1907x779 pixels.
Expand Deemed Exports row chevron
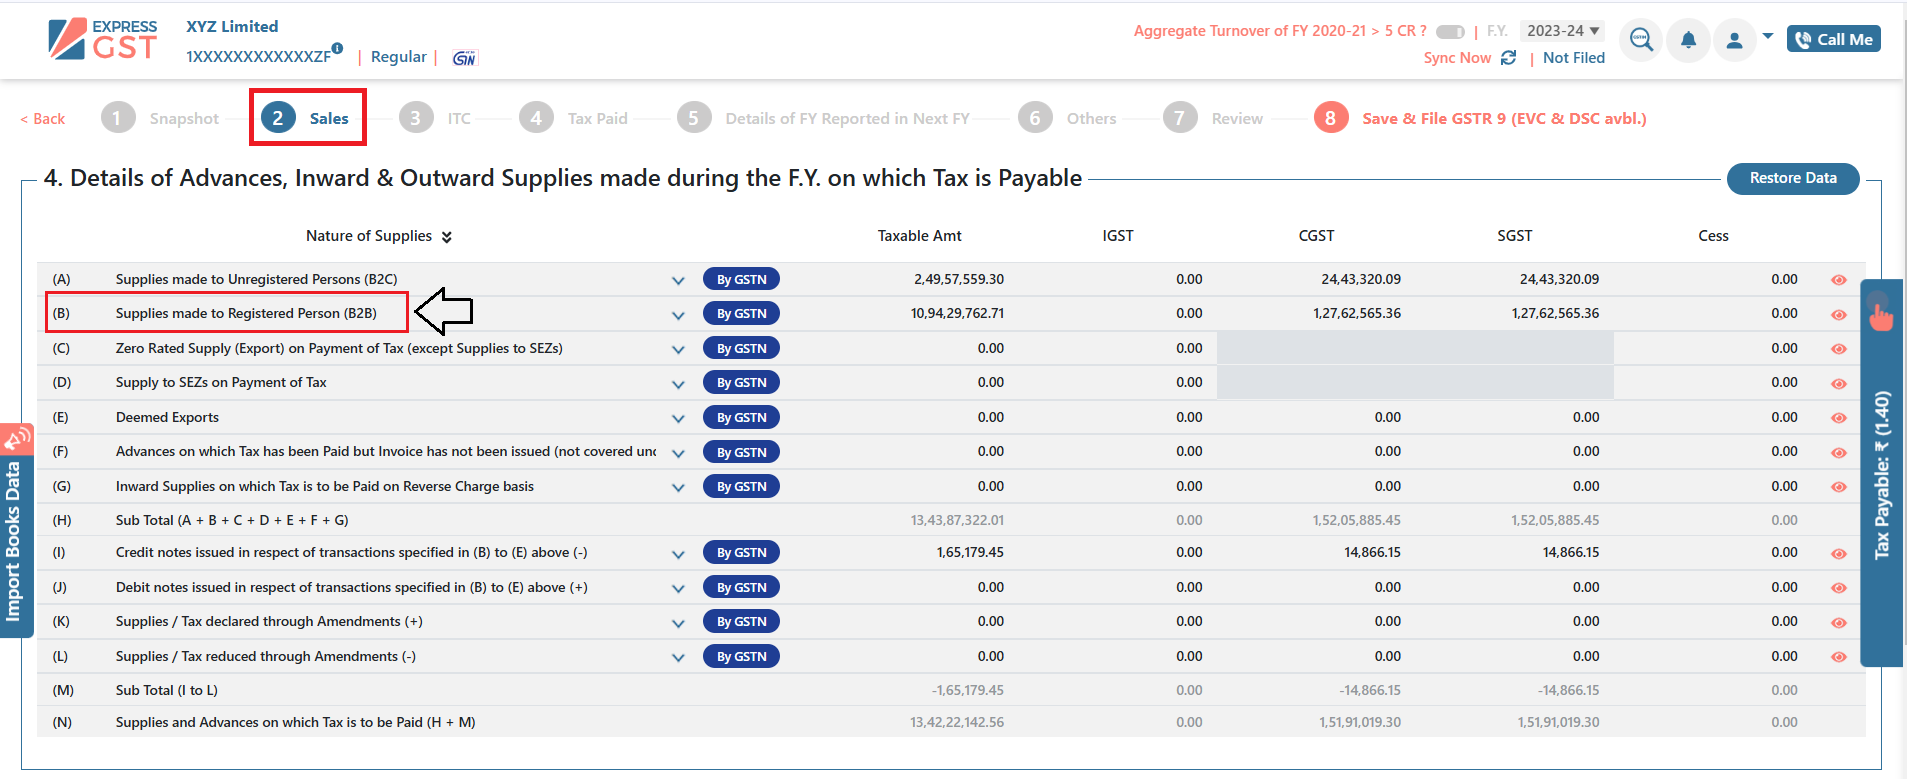click(x=678, y=419)
